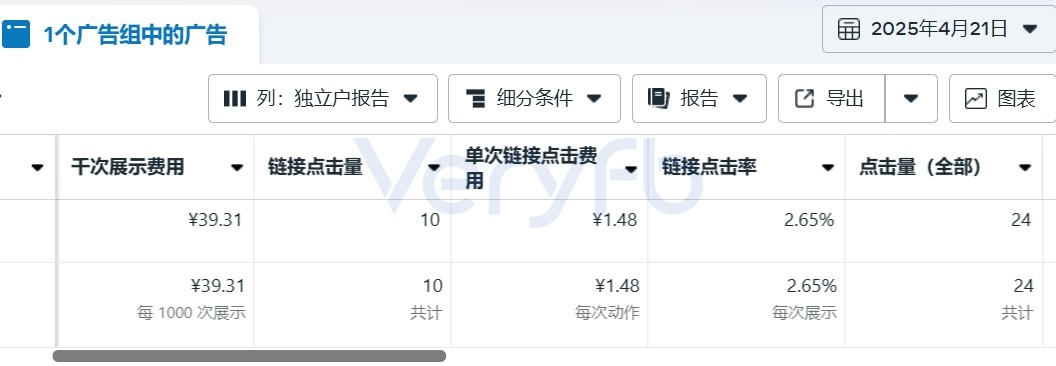Click the calendar icon beside 2025年4月21日

click(x=849, y=29)
